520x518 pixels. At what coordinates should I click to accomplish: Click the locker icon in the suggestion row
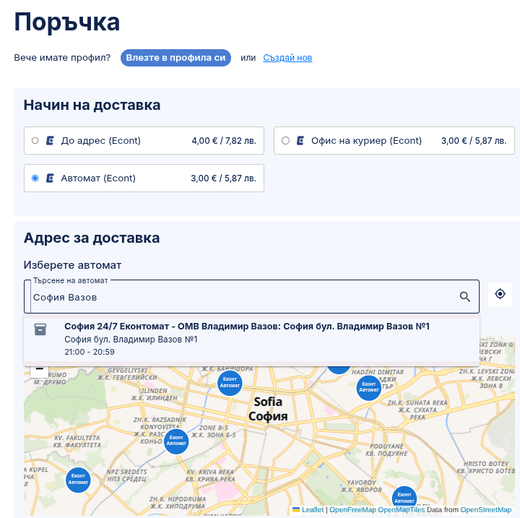coord(40,329)
